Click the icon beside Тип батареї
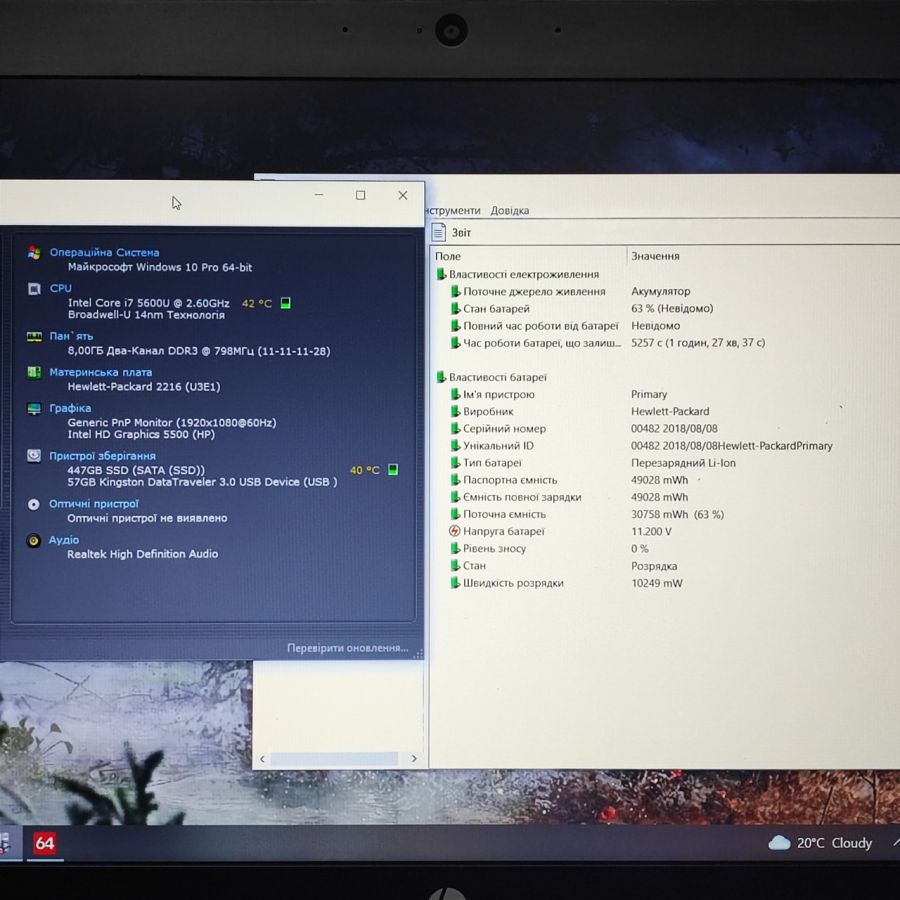 pos(455,463)
